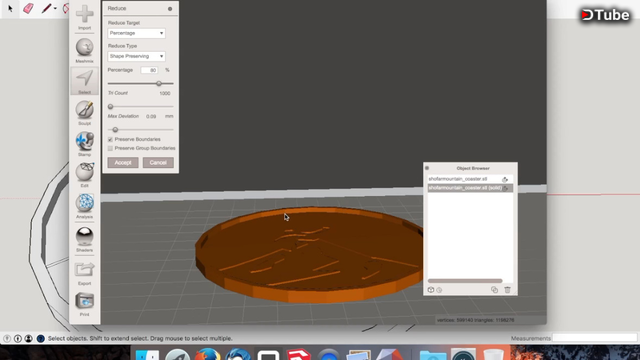Open the Reduce Target Percentage dropdown
Viewport: 640px width, 360px height.
136,33
